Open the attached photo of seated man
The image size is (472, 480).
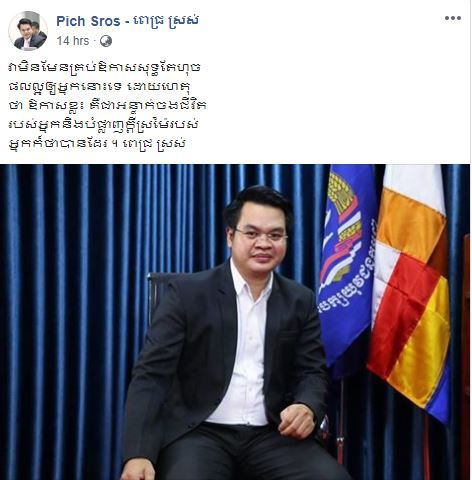[235, 322]
